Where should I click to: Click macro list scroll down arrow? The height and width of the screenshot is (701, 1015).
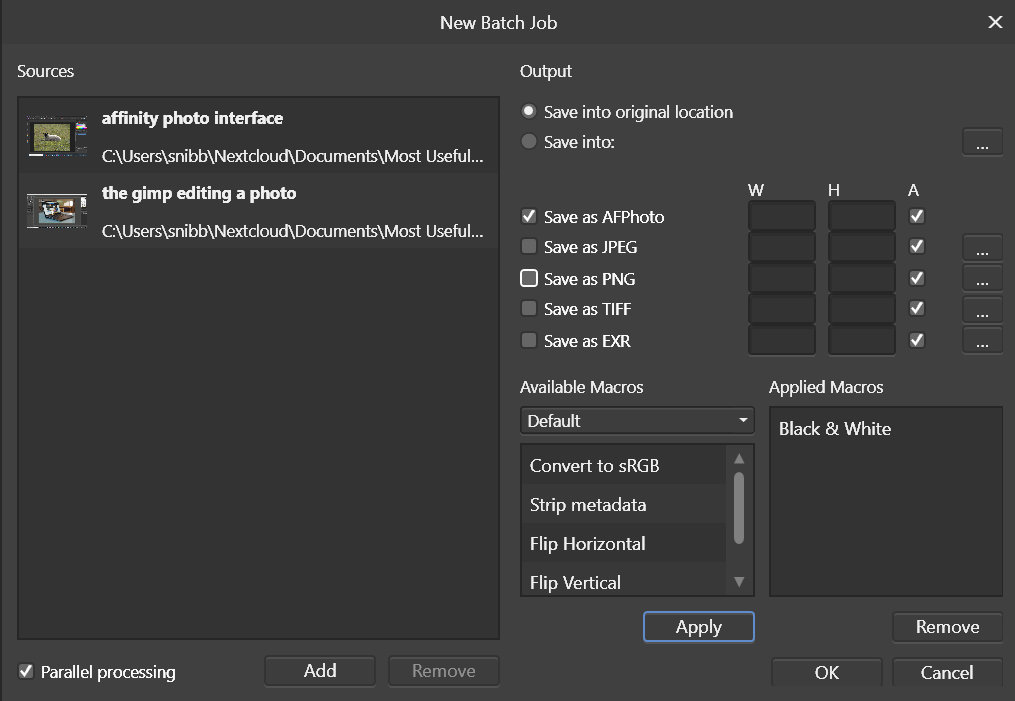(x=739, y=581)
